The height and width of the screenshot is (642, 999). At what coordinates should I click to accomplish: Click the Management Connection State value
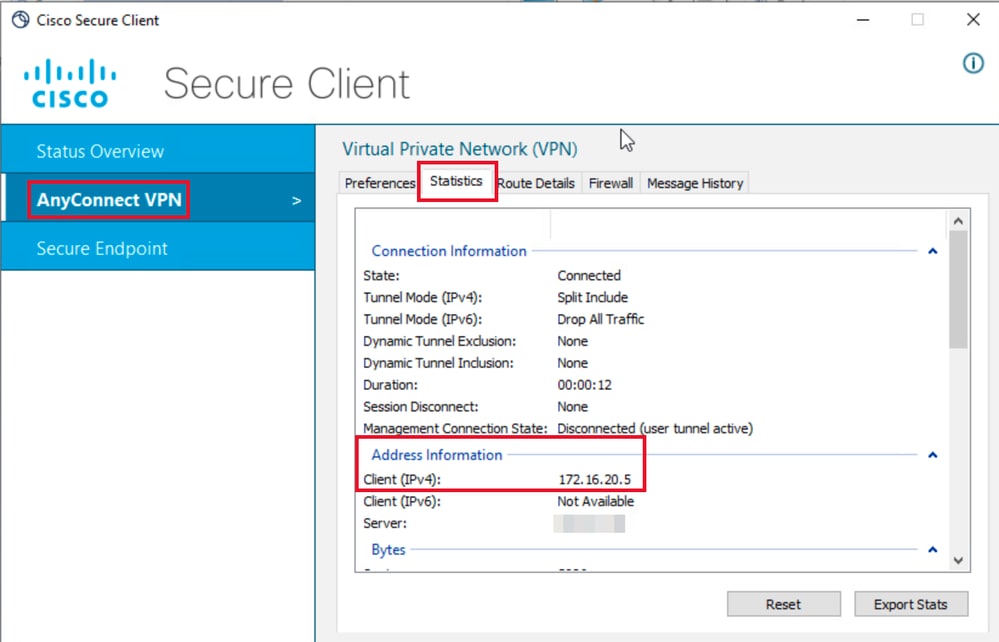coord(655,429)
